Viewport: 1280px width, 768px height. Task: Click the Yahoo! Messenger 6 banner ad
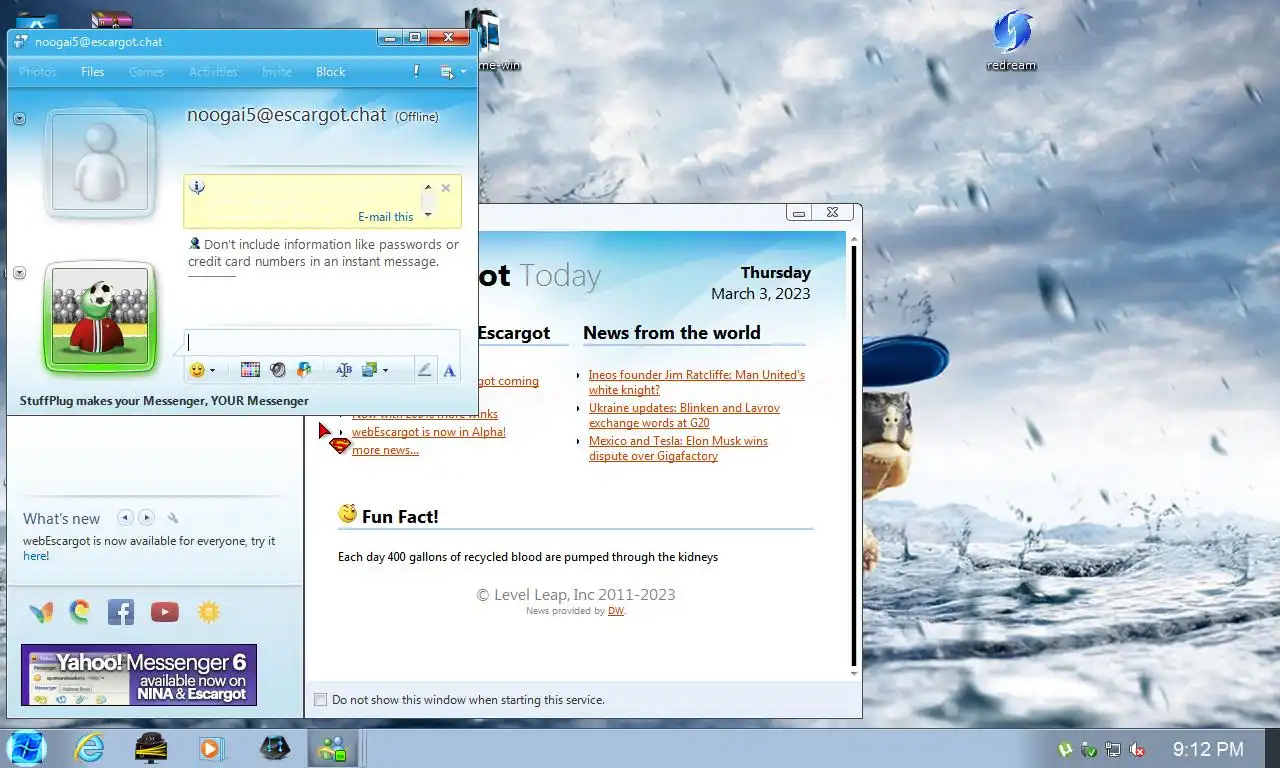tap(139, 675)
